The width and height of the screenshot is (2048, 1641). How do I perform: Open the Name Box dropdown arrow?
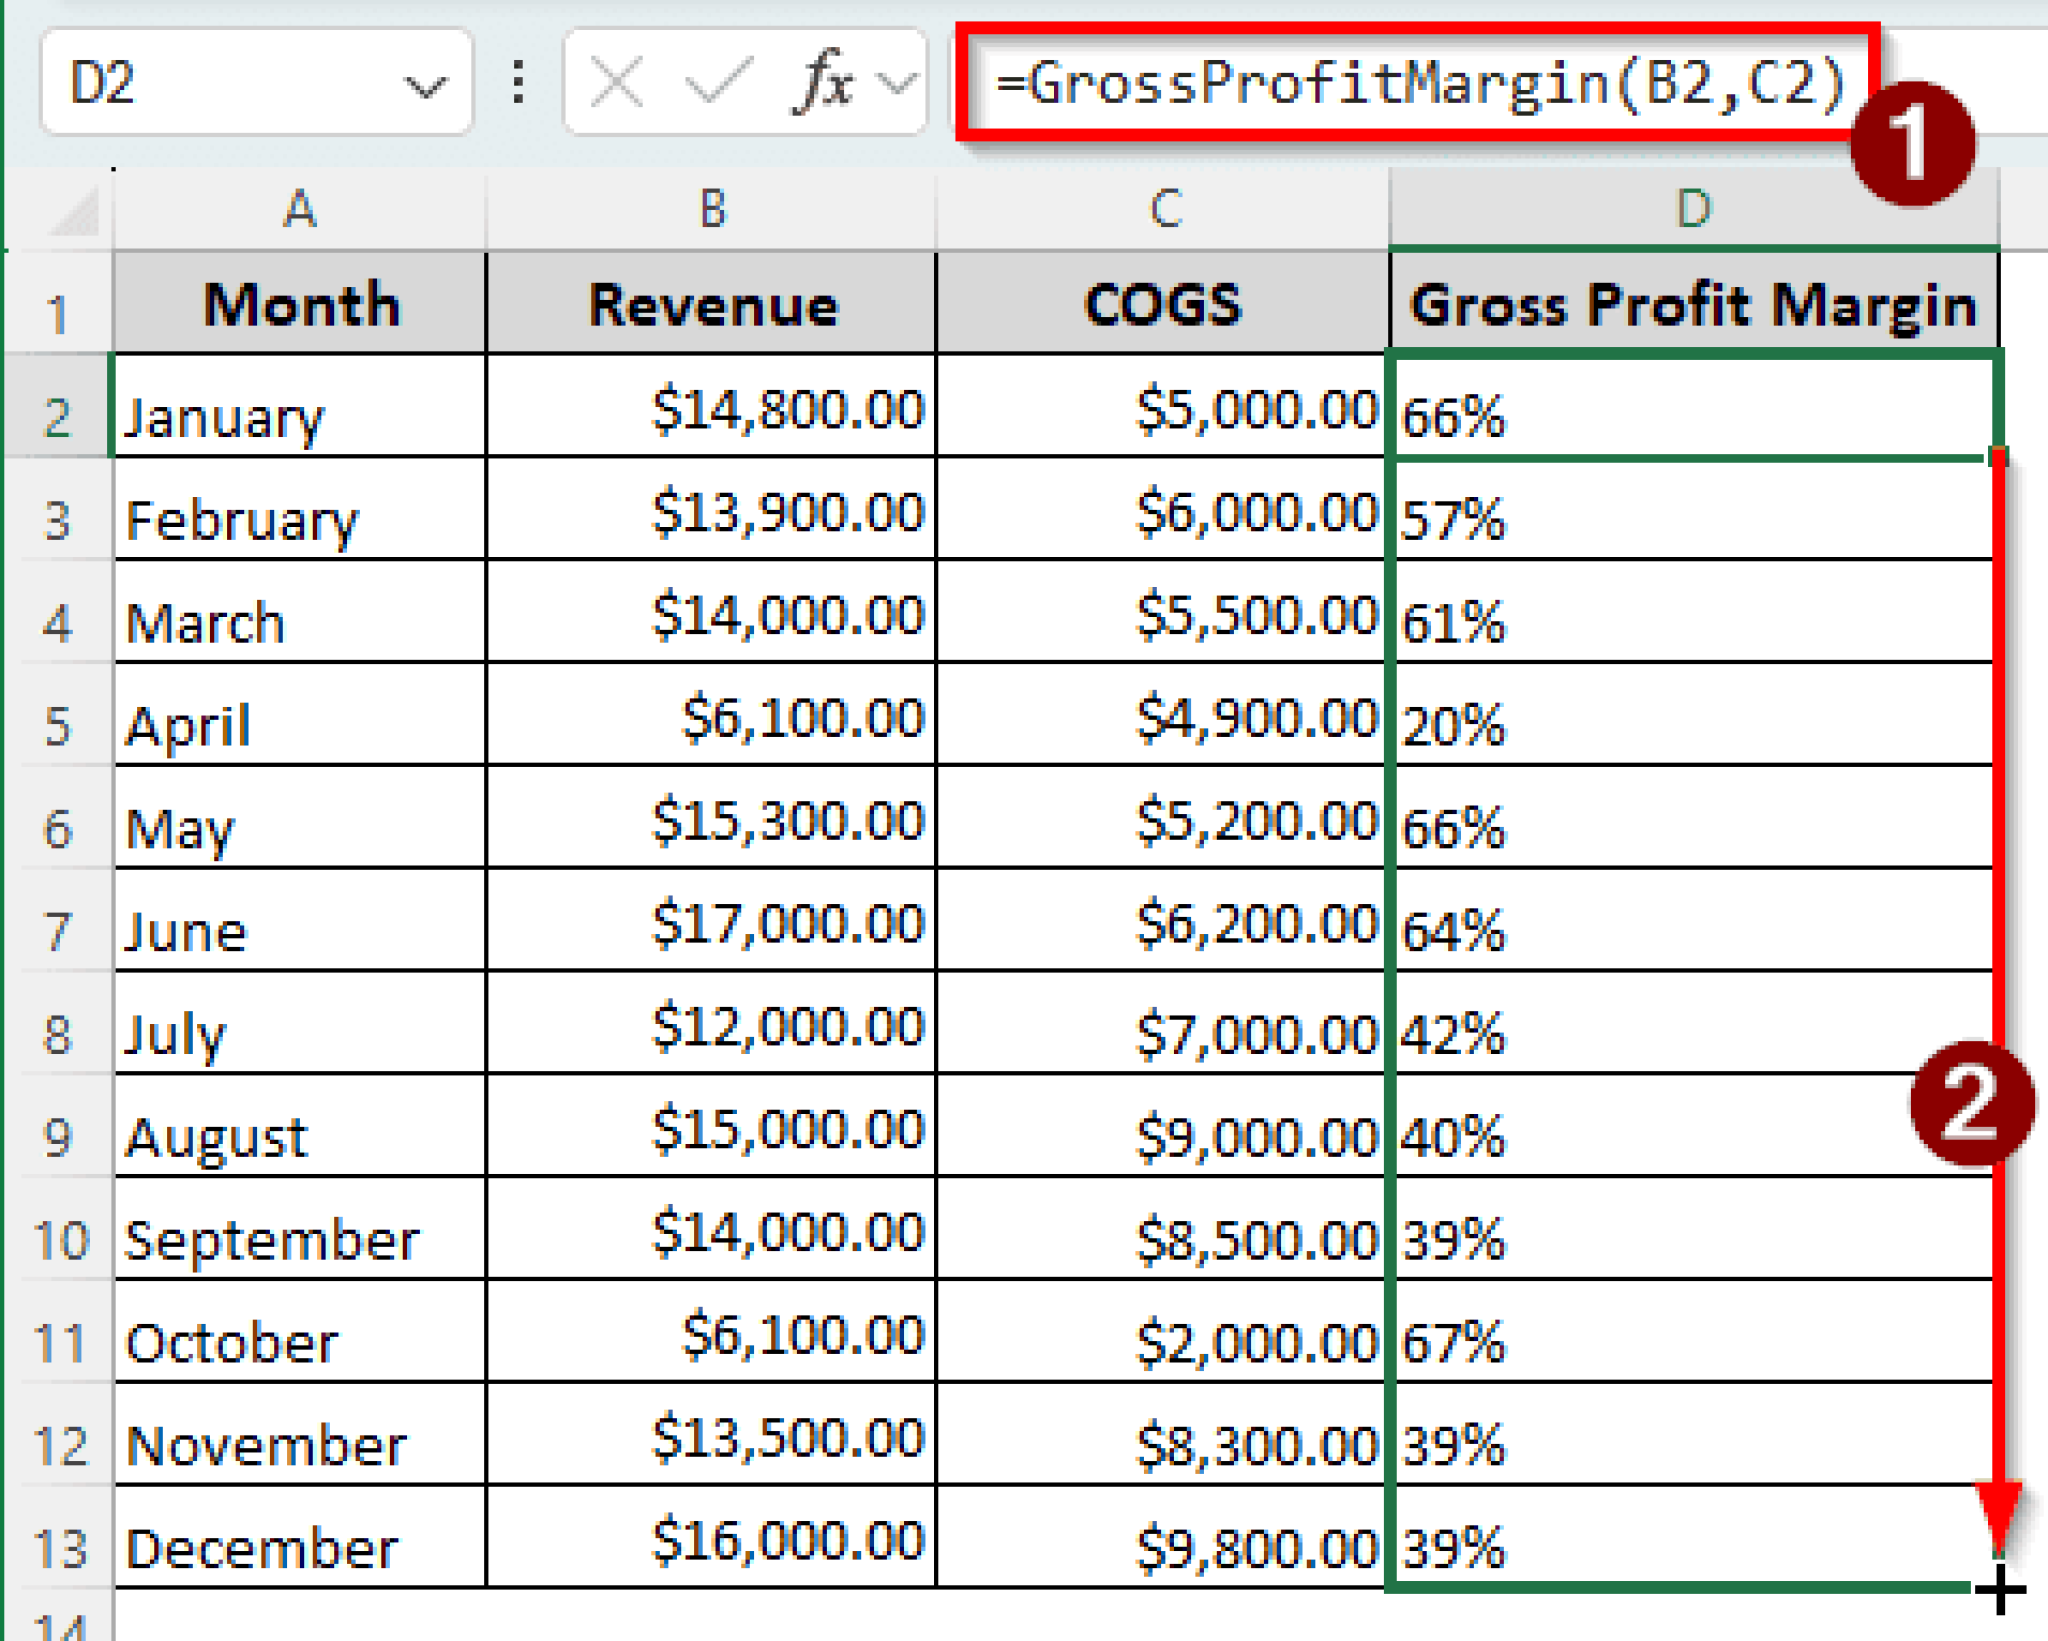[x=425, y=85]
